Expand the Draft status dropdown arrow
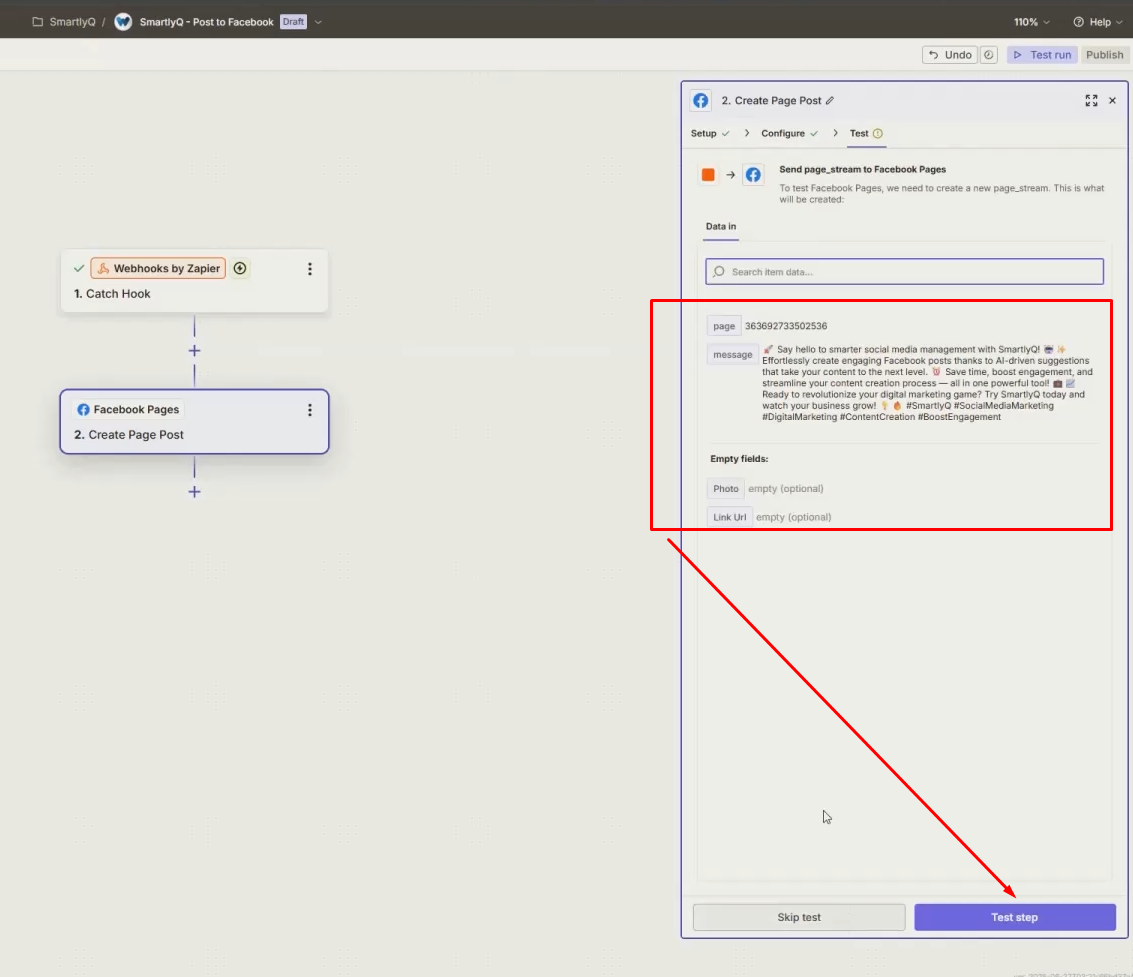The image size is (1133, 977). click(318, 22)
